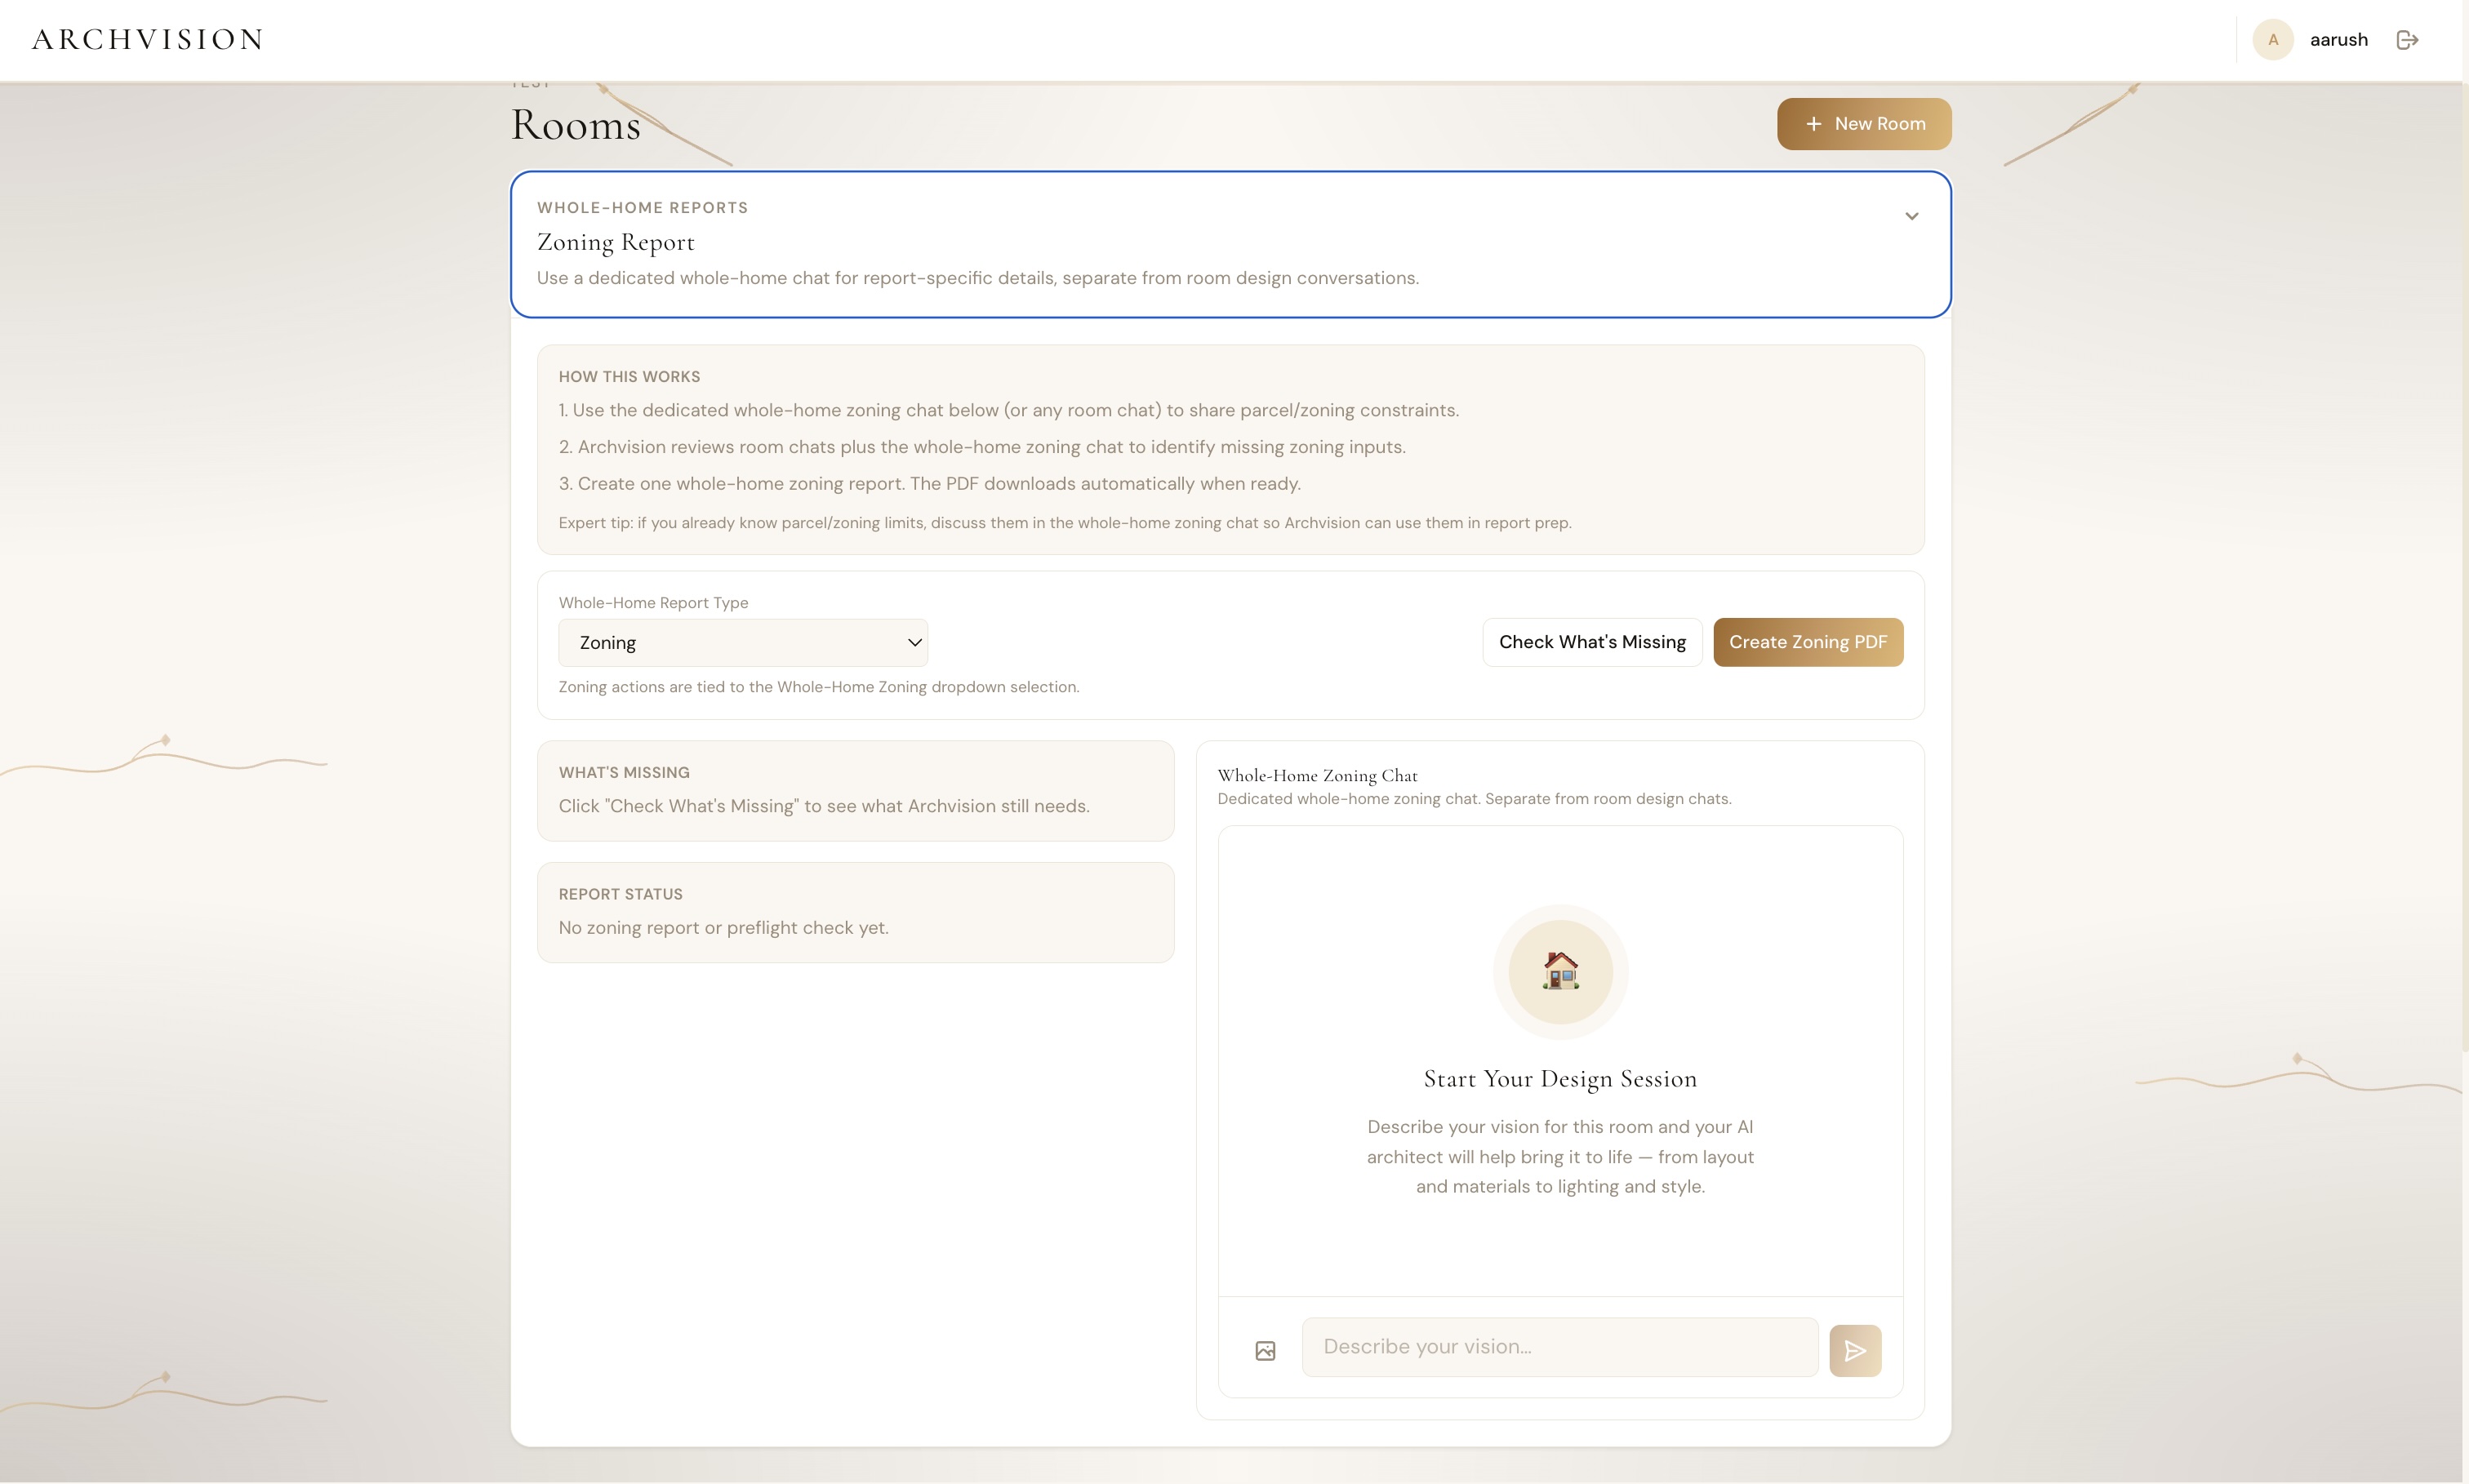Image resolution: width=2469 pixels, height=1484 pixels.
Task: Click the Rooms page heading
Action: [x=576, y=125]
